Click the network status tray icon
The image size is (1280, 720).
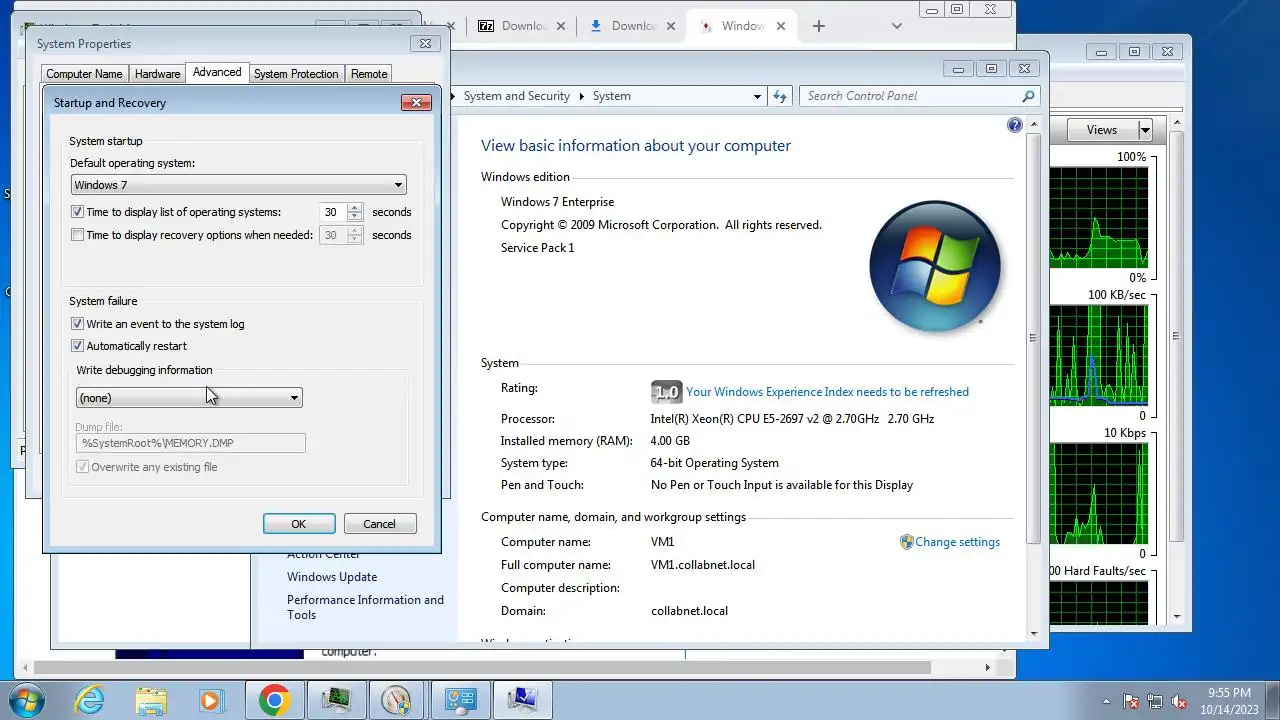(x=1155, y=701)
